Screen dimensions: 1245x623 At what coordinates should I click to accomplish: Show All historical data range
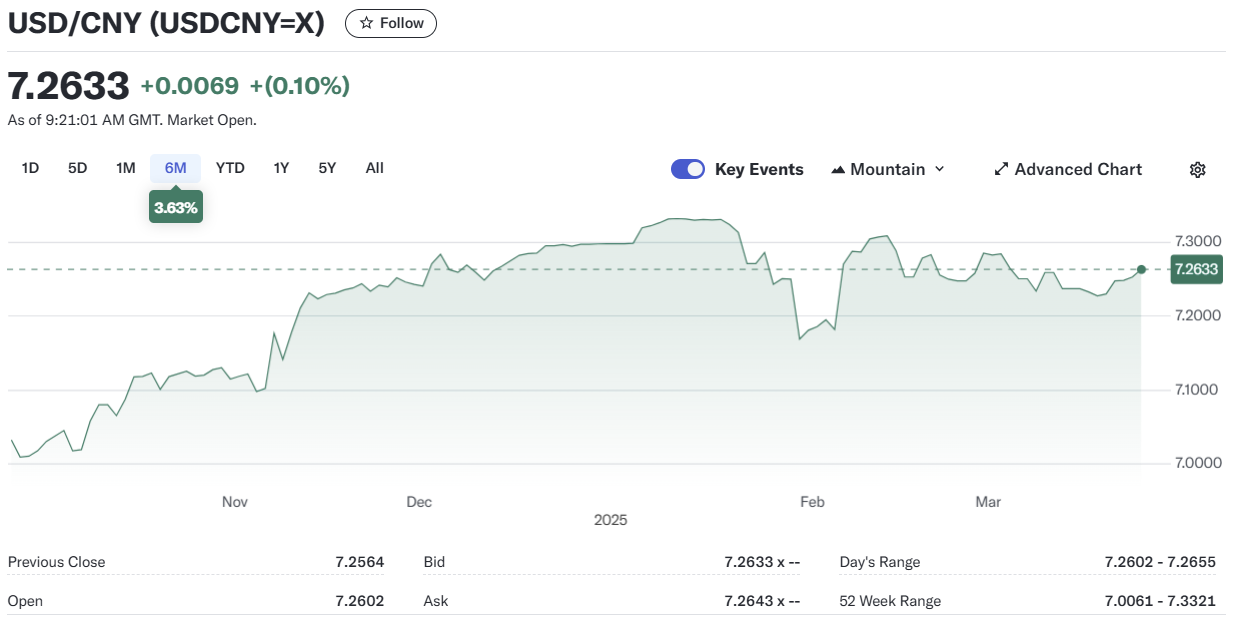point(374,168)
